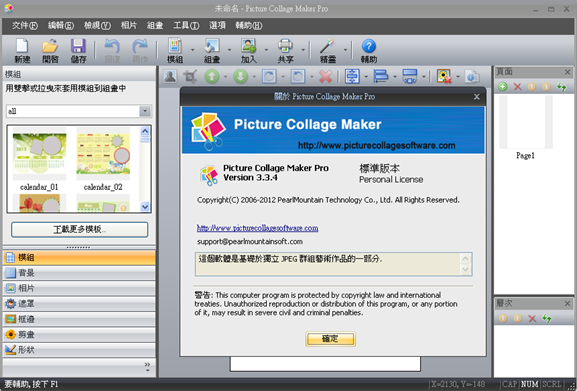
Task: Click the 確定 button in the About dialog
Action: (x=330, y=339)
